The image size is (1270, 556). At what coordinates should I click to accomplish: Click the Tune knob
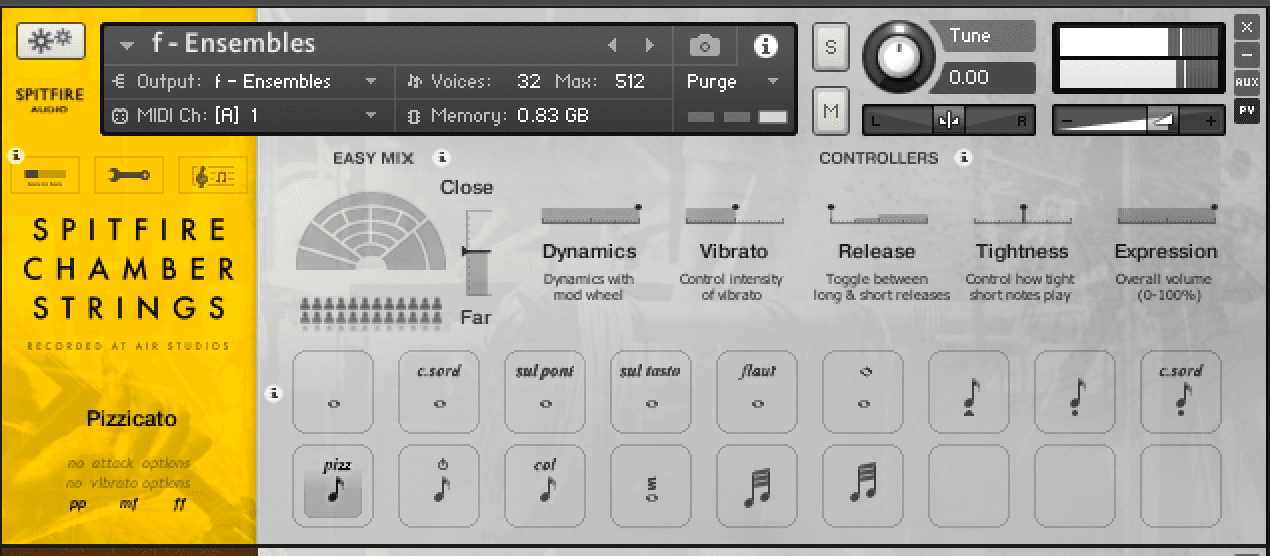[897, 55]
